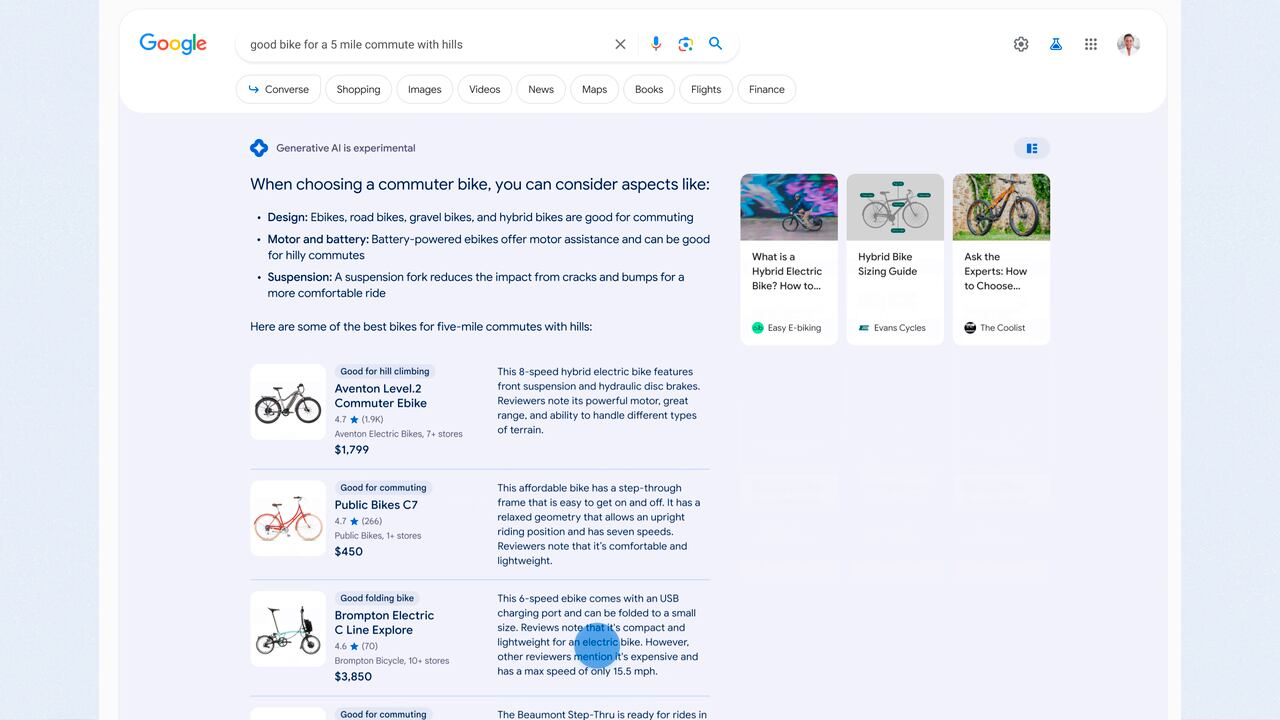Viewport: 1280px width, 720px height.
Task: Click the colorful Google logo
Action: click(x=172, y=43)
